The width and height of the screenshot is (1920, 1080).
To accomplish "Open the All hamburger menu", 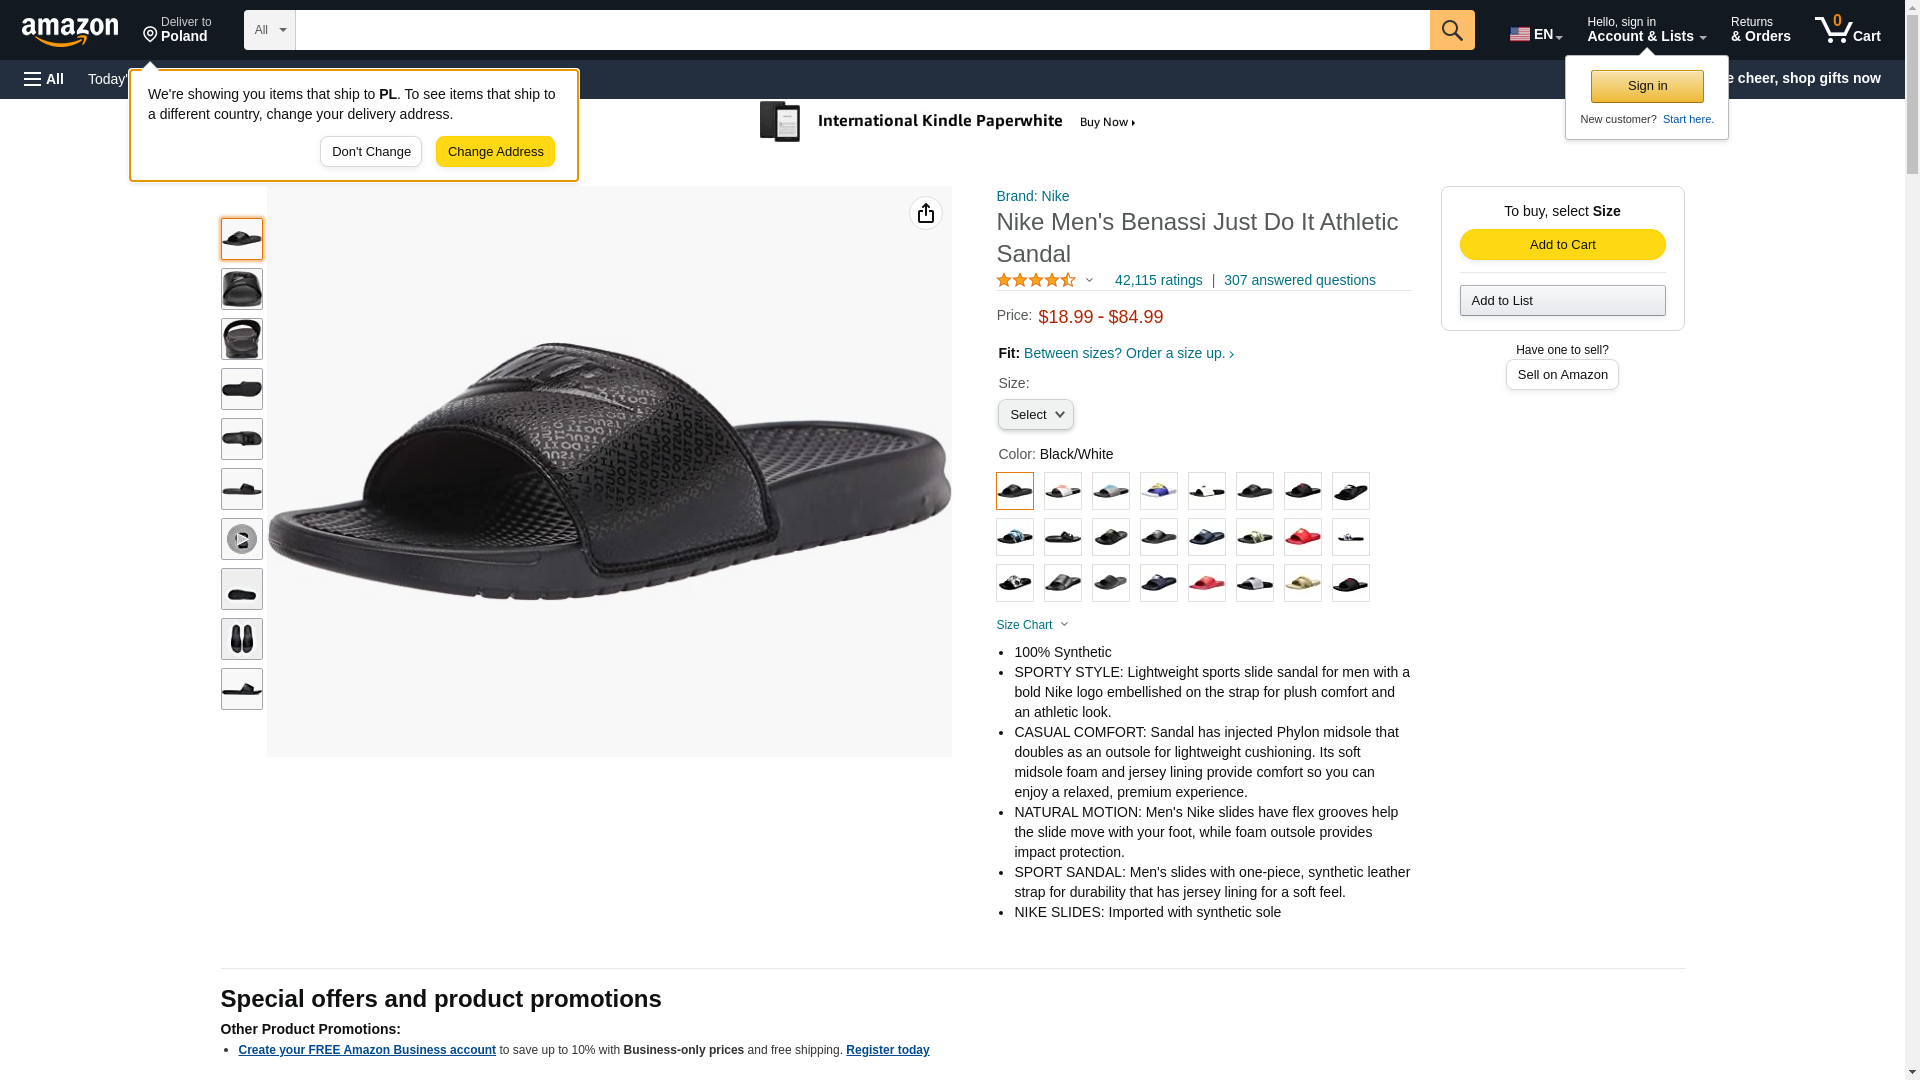I will coord(44,79).
